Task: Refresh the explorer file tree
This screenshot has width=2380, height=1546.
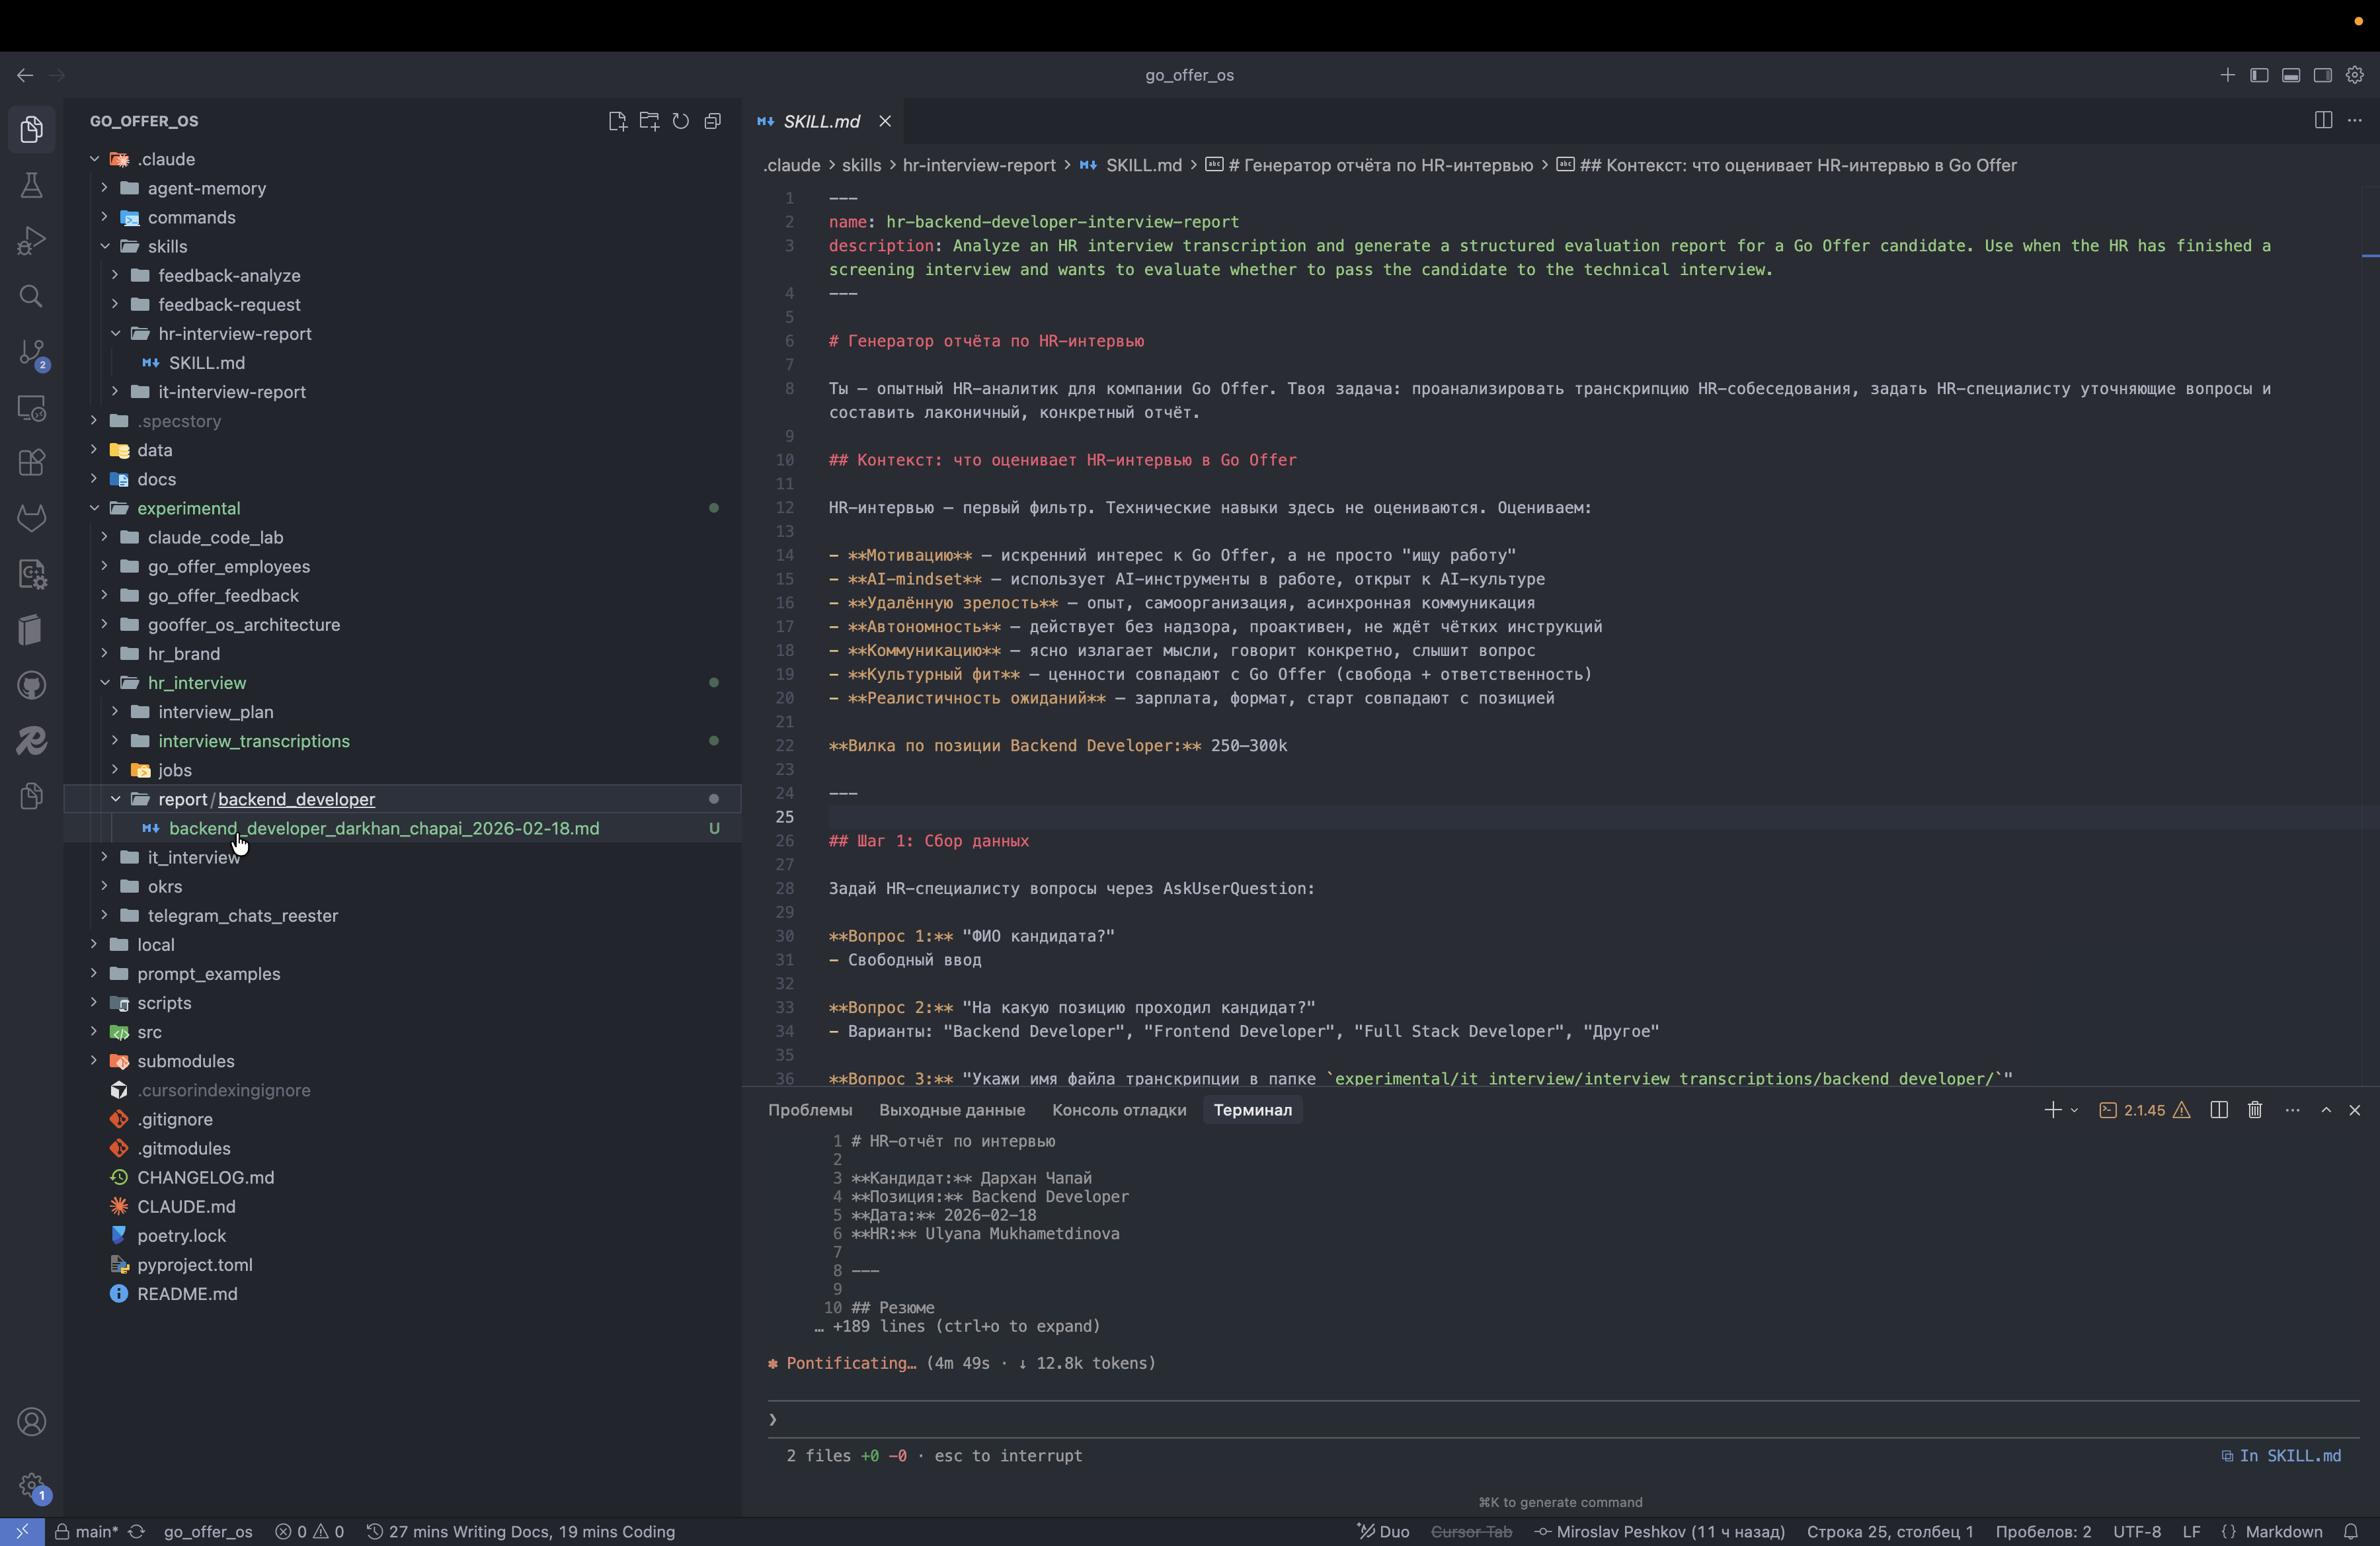Action: (x=681, y=121)
